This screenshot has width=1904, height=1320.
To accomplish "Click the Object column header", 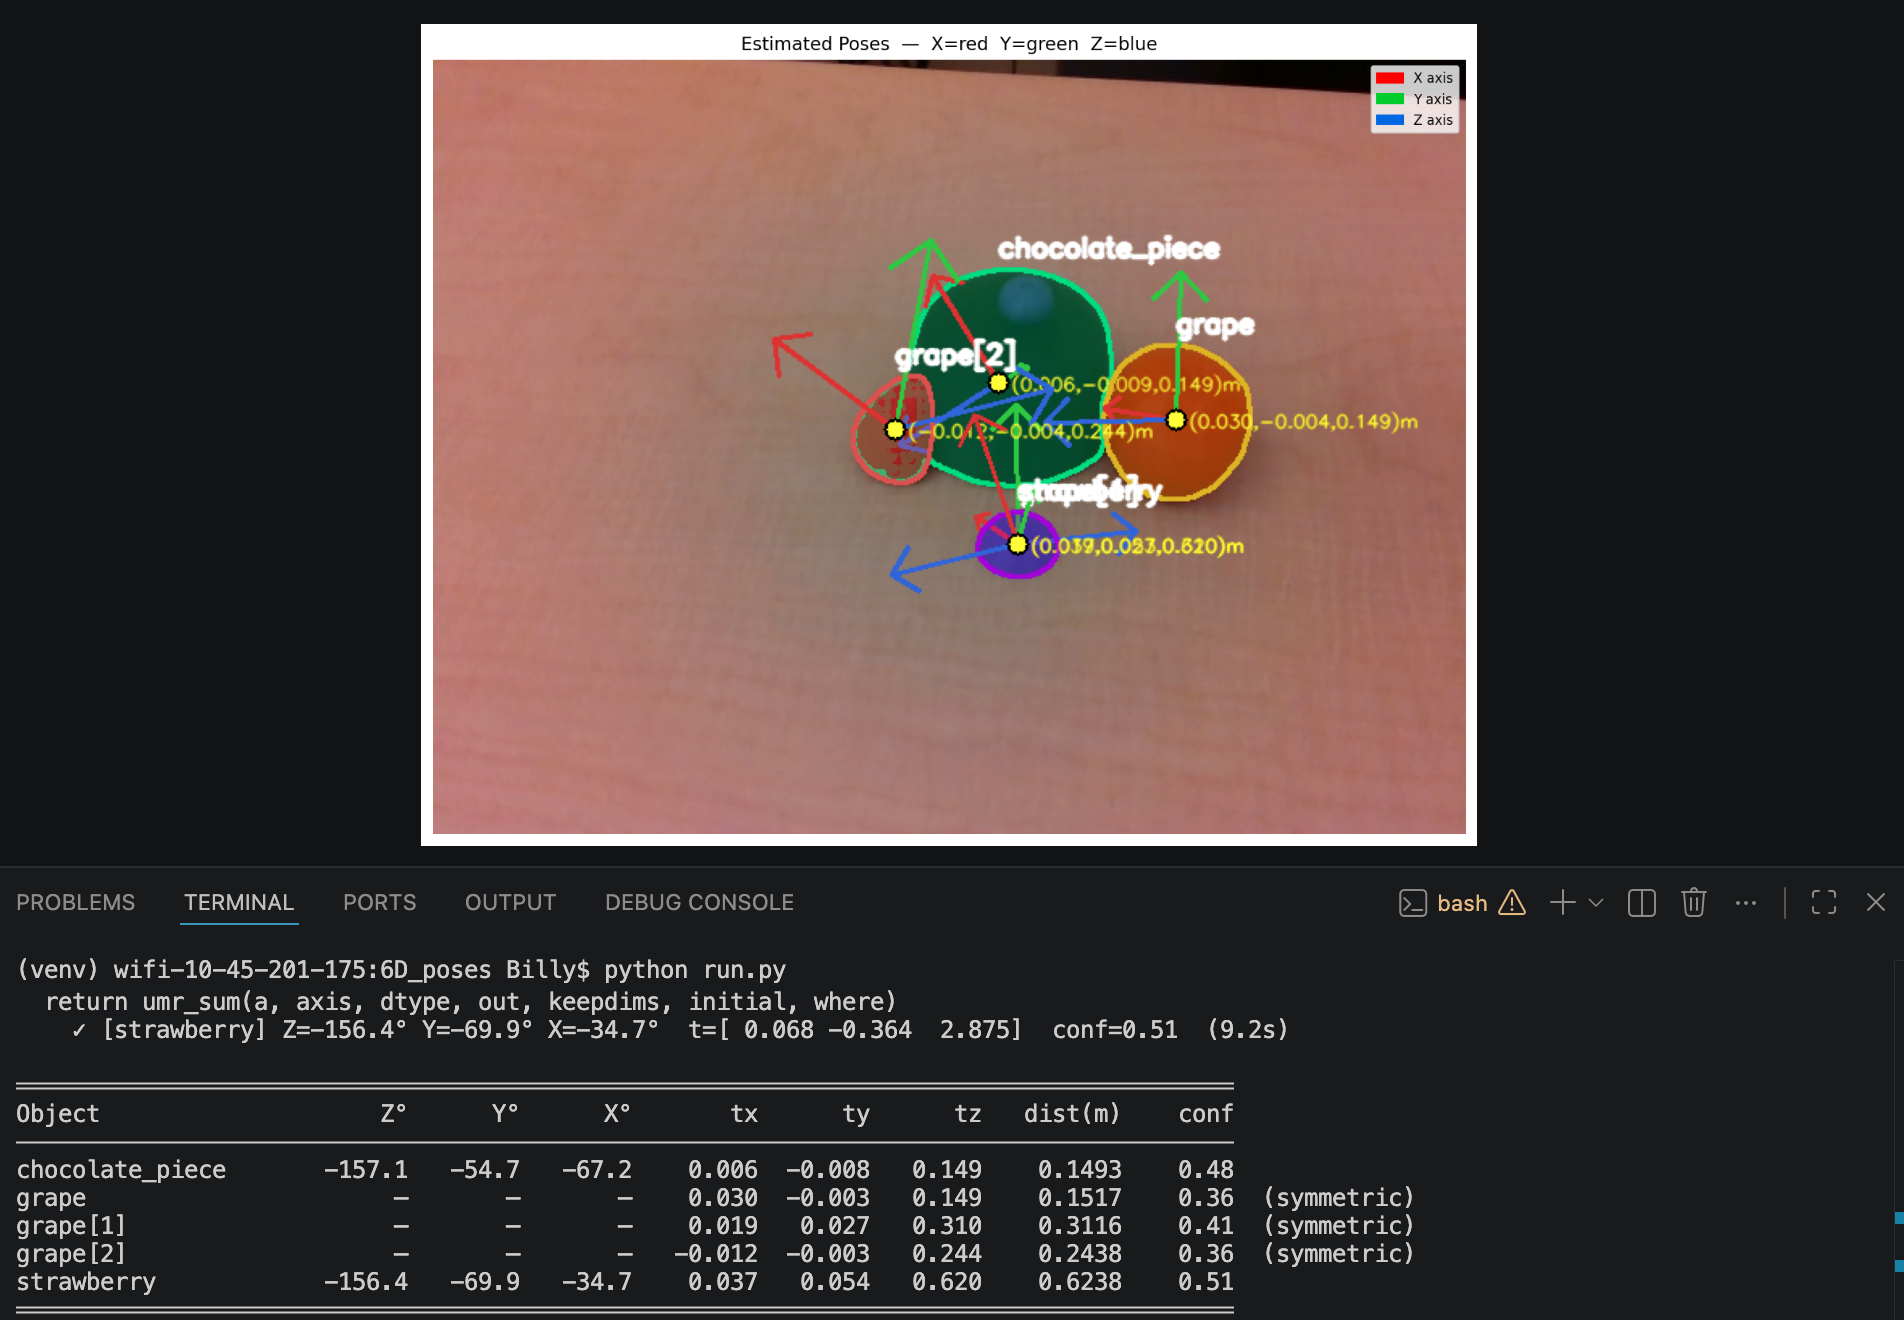I will click(58, 1114).
